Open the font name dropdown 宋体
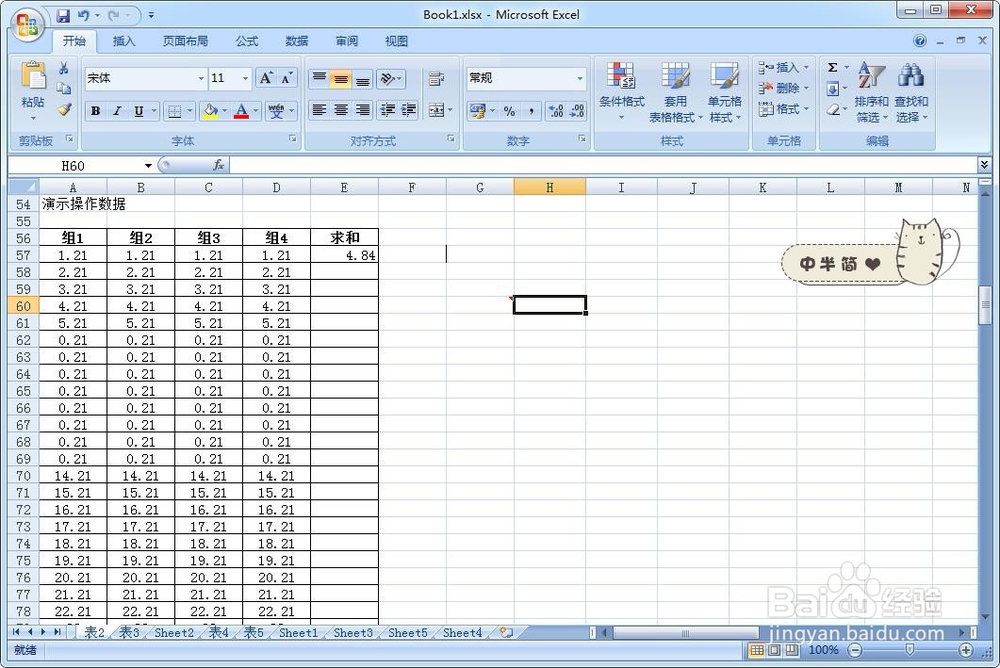The width and height of the screenshot is (1000, 668). 201,78
